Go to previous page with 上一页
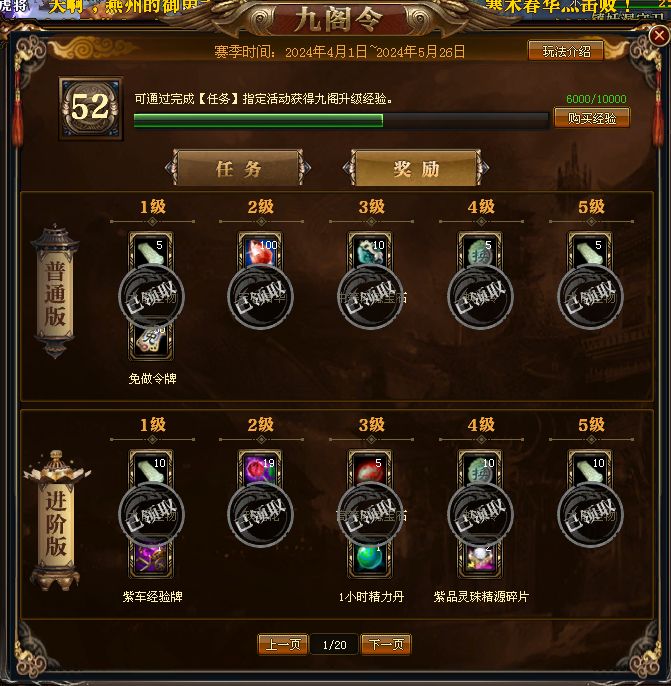The width and height of the screenshot is (671, 686). 283,644
